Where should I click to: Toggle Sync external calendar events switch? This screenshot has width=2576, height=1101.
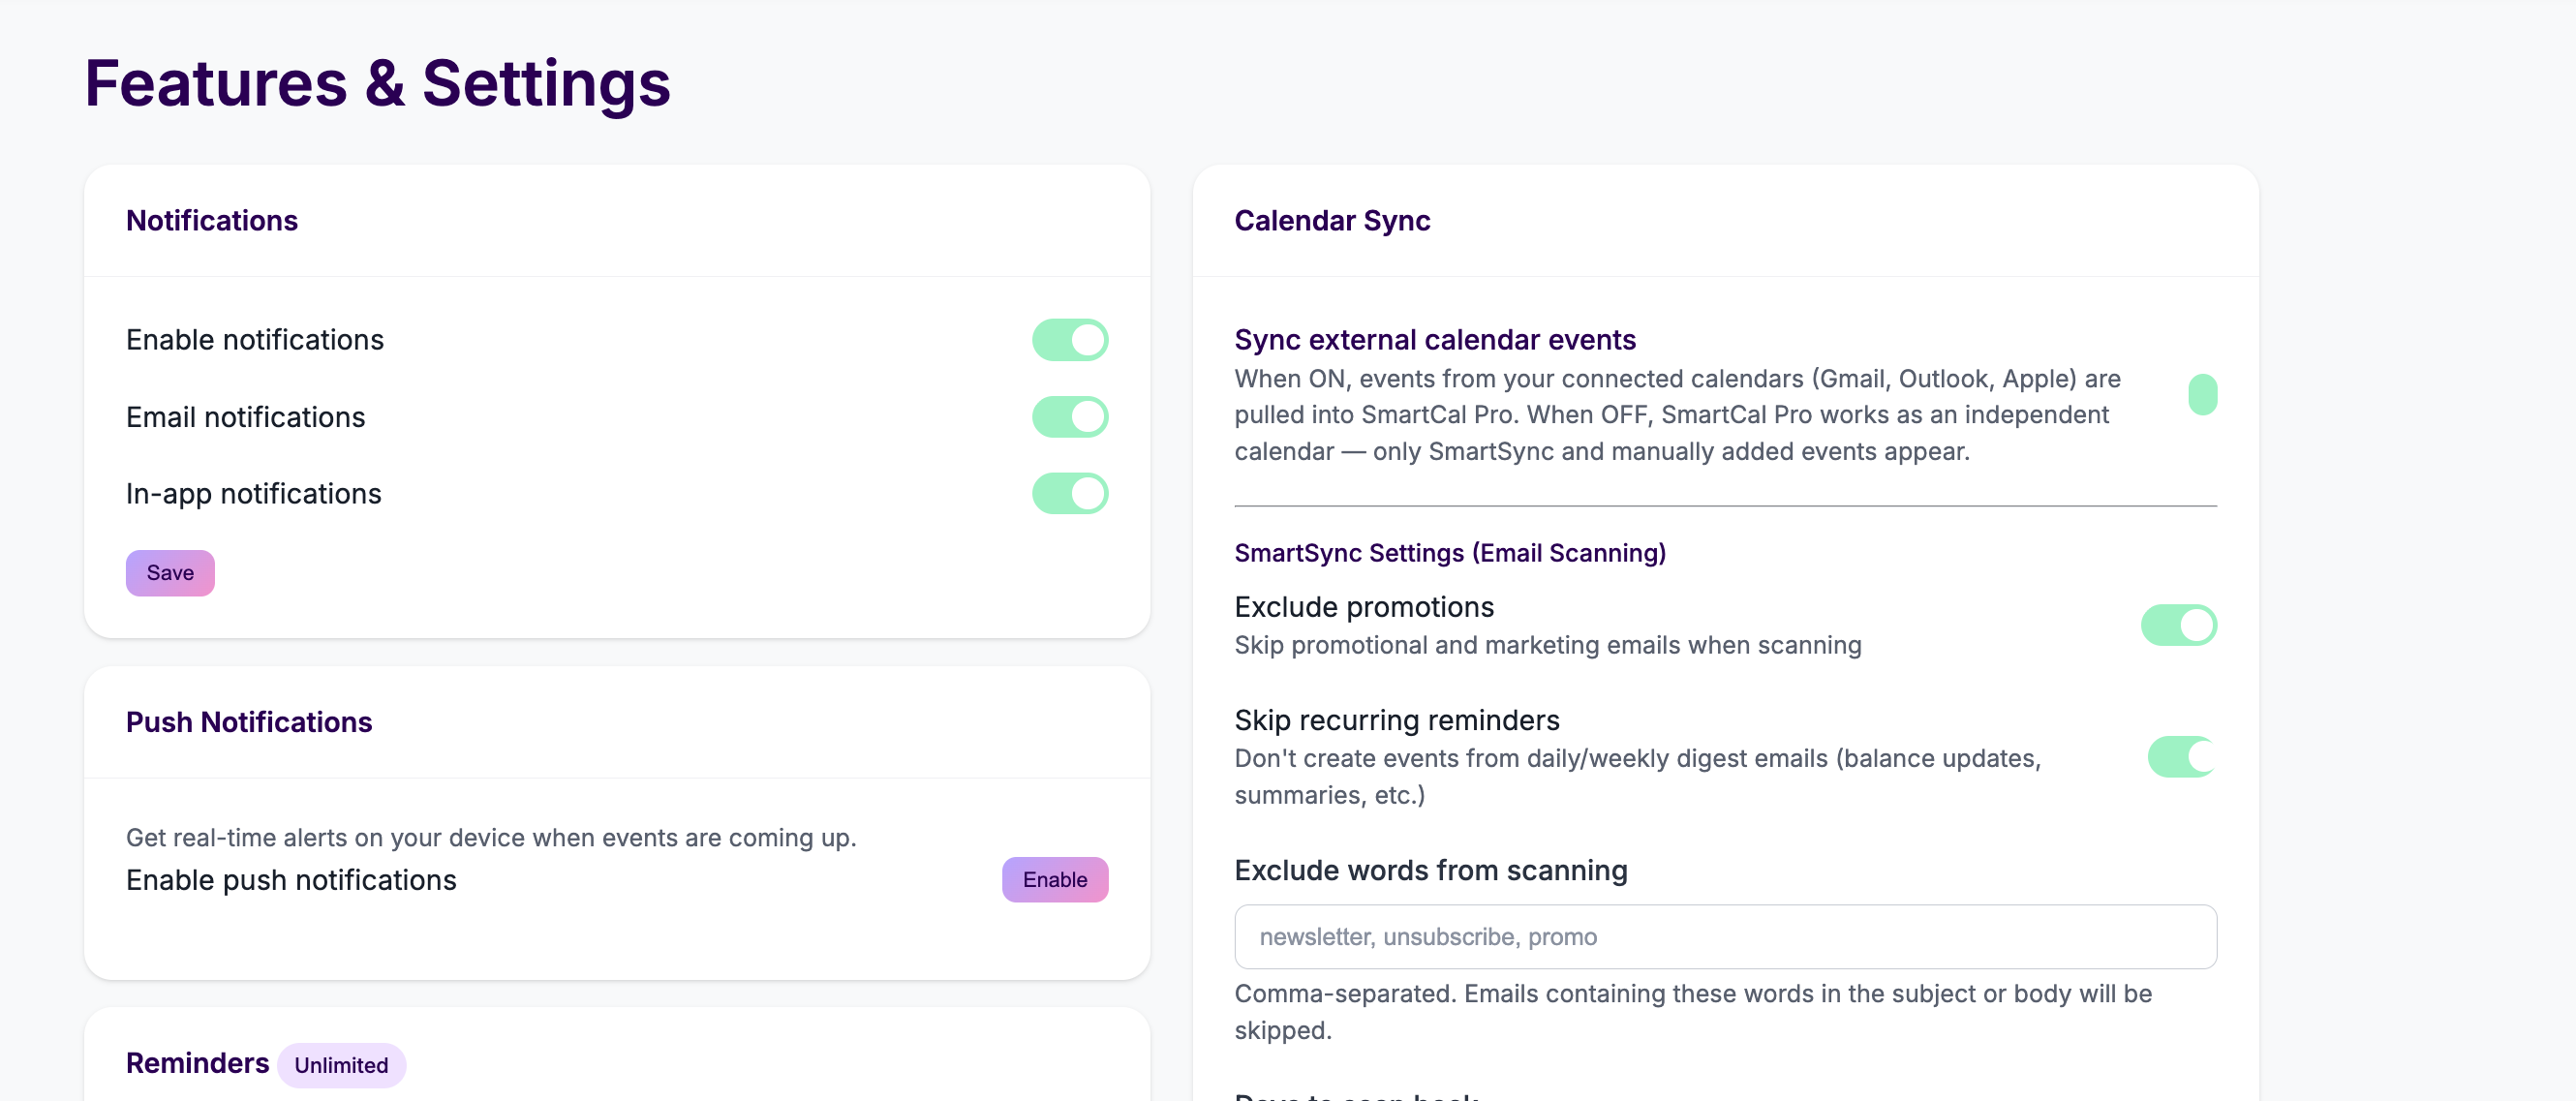coord(2202,395)
